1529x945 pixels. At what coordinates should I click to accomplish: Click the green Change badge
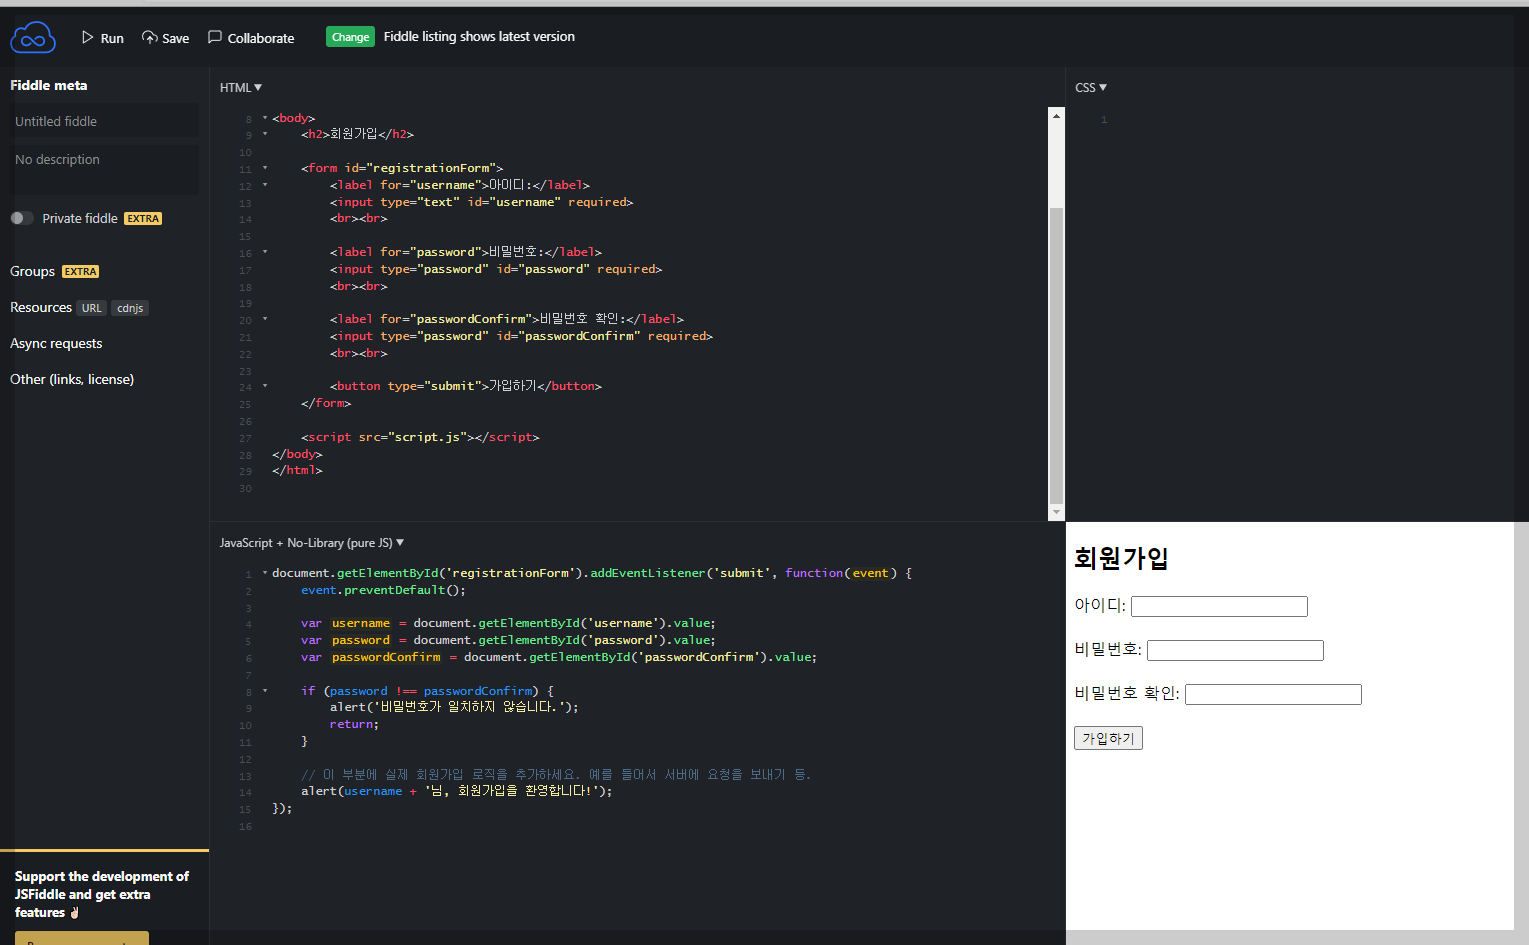[x=350, y=37]
